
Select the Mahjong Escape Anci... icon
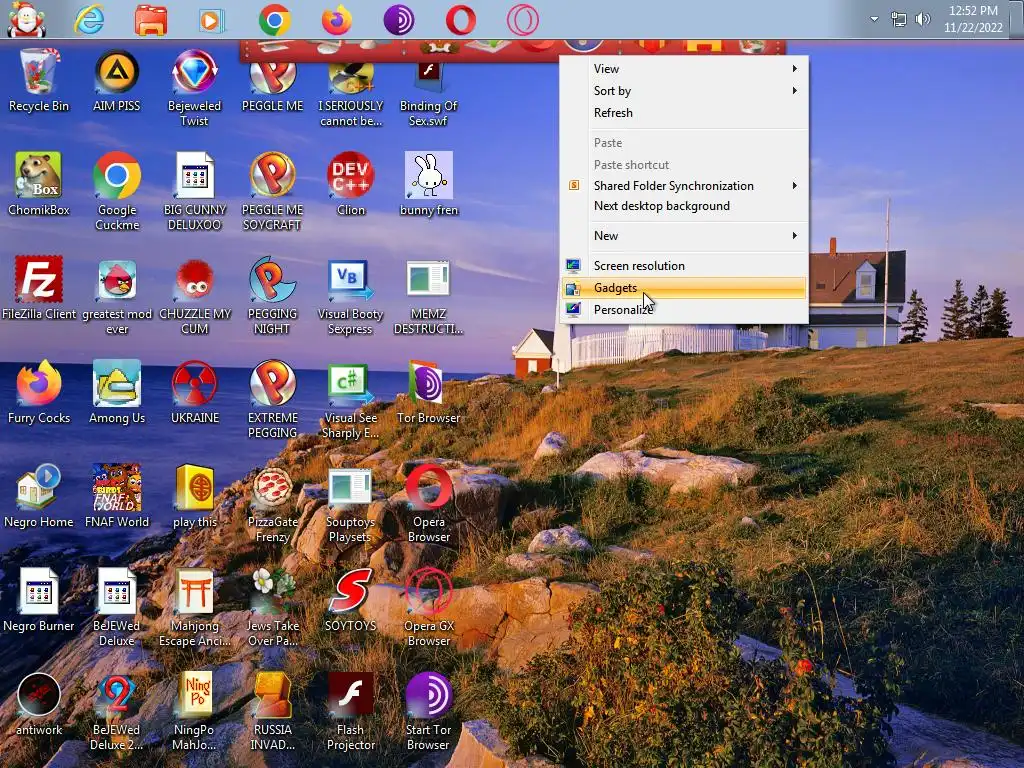pyautogui.click(x=195, y=609)
